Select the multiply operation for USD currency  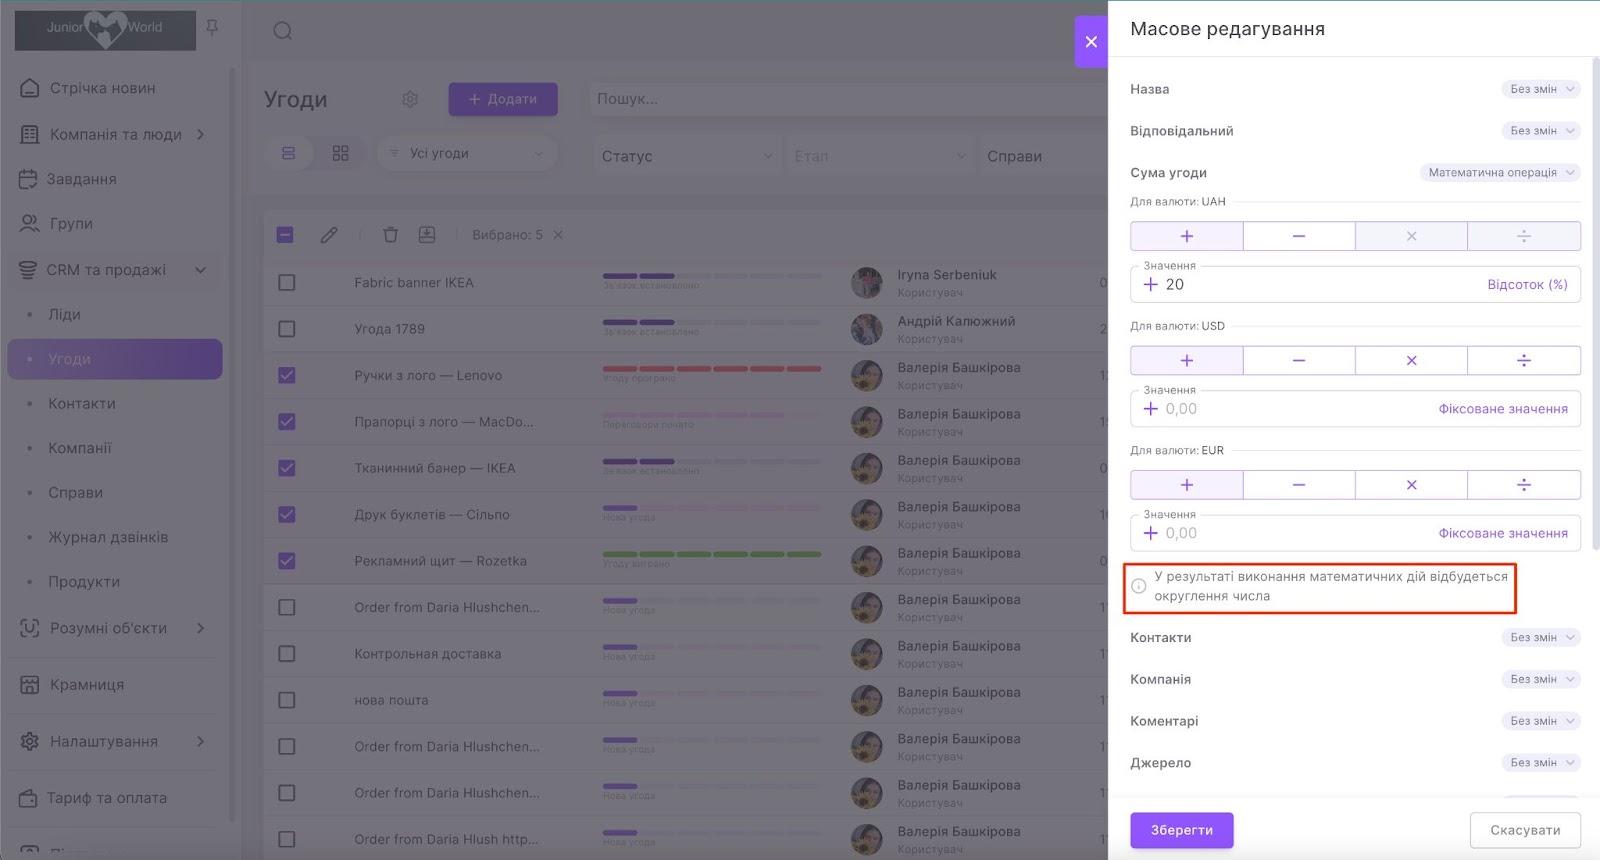(x=1411, y=360)
